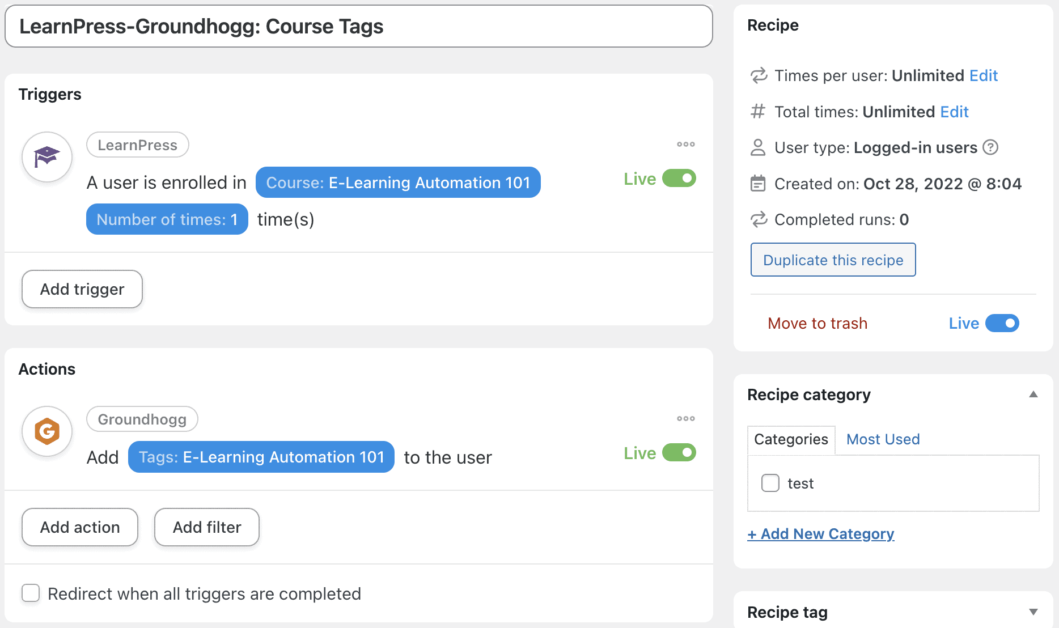Open the Course: E-Learning Automation 101 selector

pos(398,182)
